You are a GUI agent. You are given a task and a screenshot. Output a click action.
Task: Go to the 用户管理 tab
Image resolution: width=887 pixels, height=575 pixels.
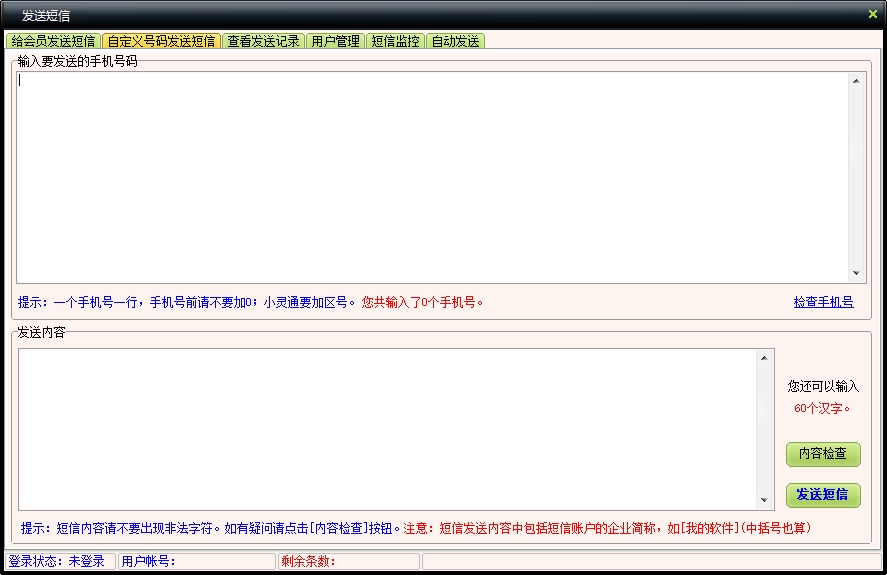[335, 41]
